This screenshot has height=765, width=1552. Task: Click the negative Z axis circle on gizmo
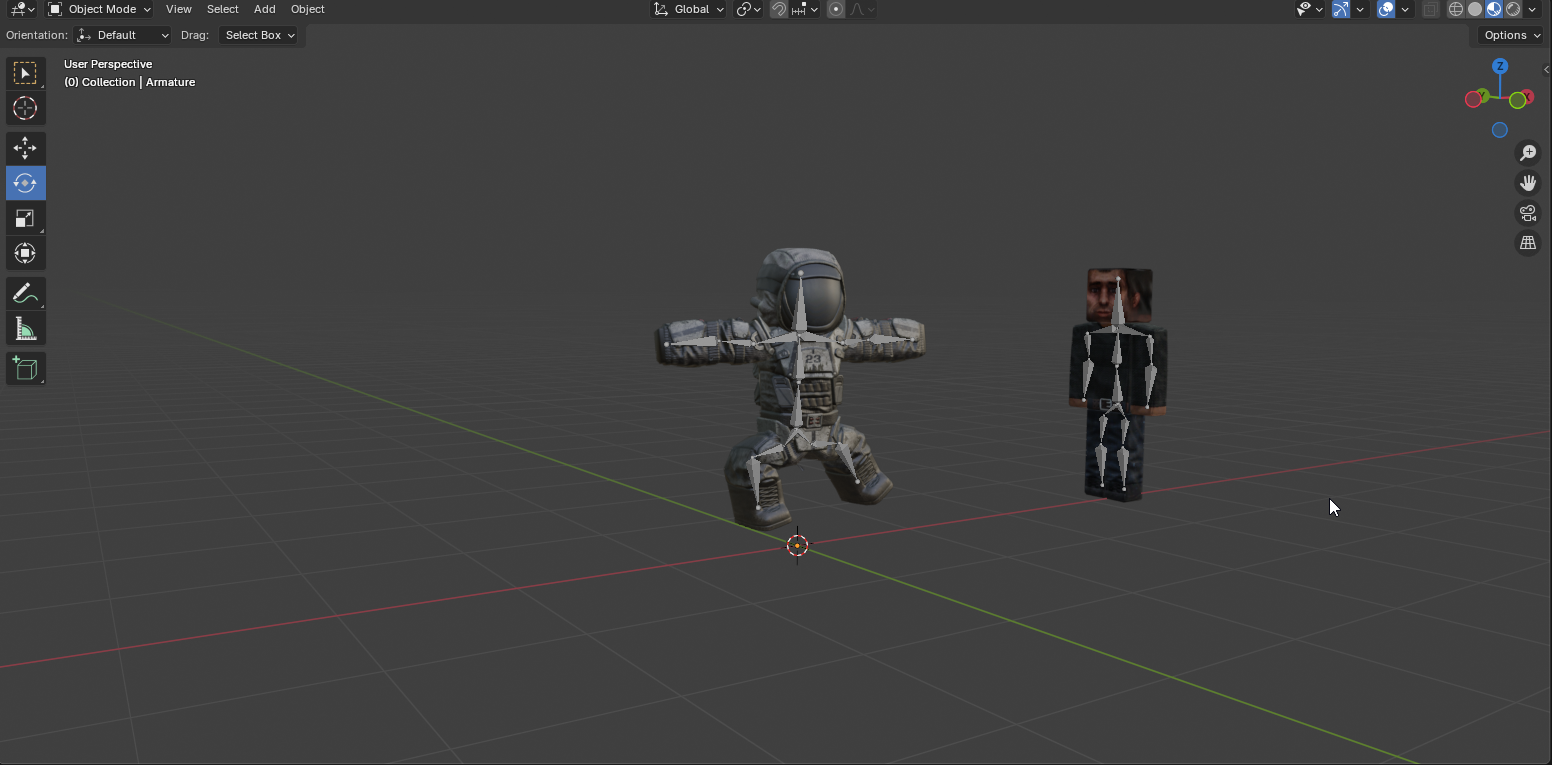click(1500, 130)
